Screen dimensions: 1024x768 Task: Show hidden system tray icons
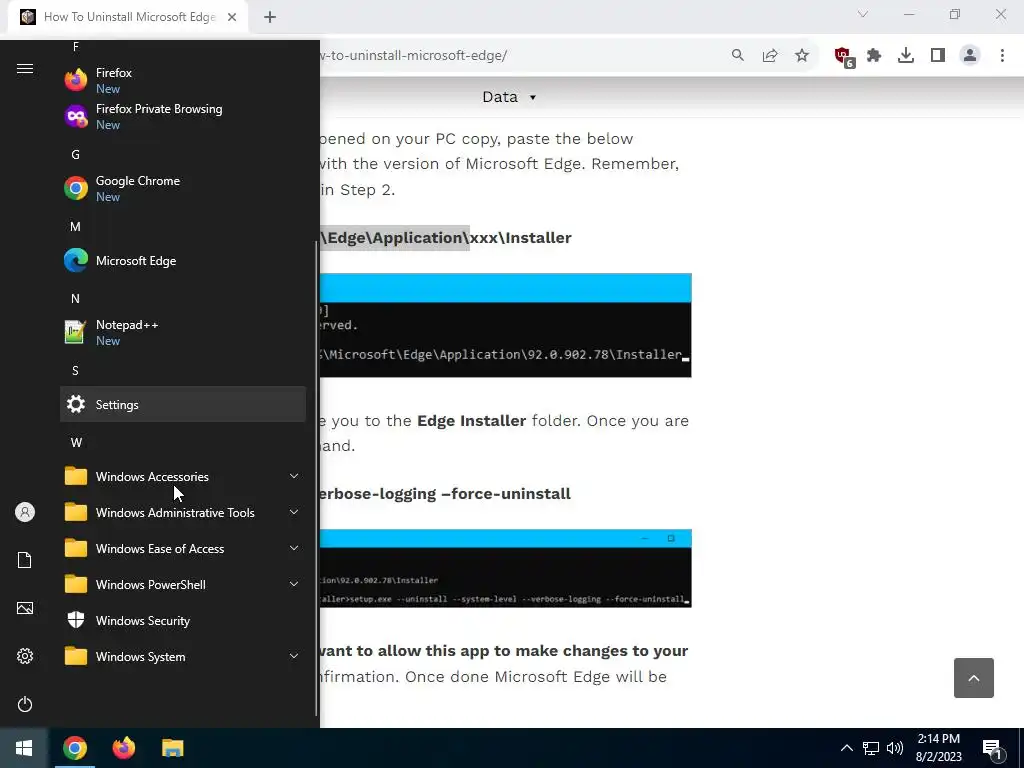846,748
